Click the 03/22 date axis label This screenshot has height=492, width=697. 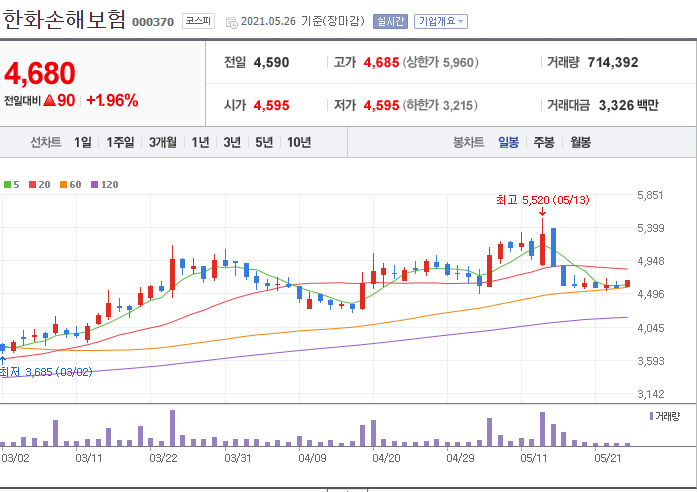tap(163, 458)
